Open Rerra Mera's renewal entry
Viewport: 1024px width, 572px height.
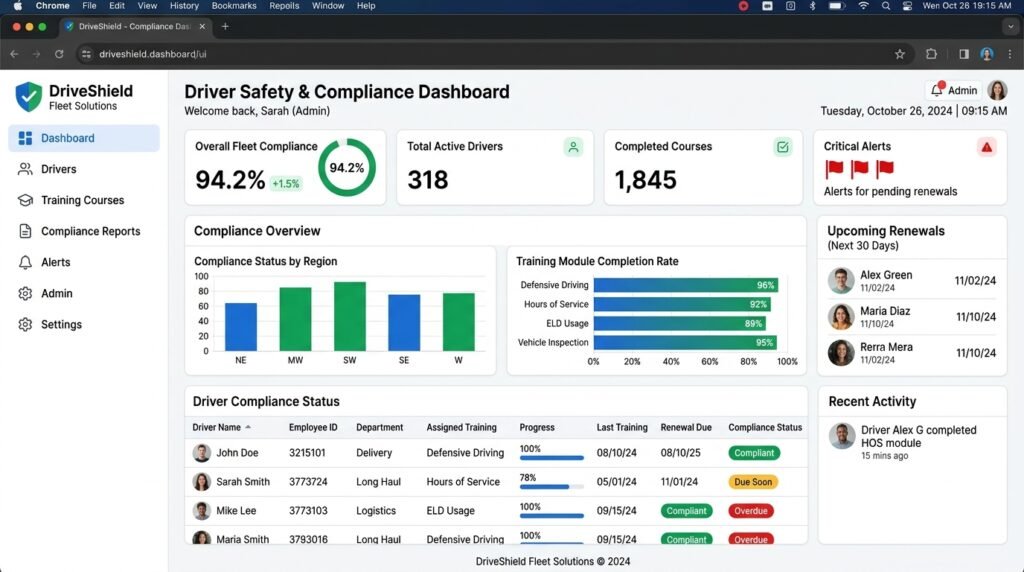912,353
